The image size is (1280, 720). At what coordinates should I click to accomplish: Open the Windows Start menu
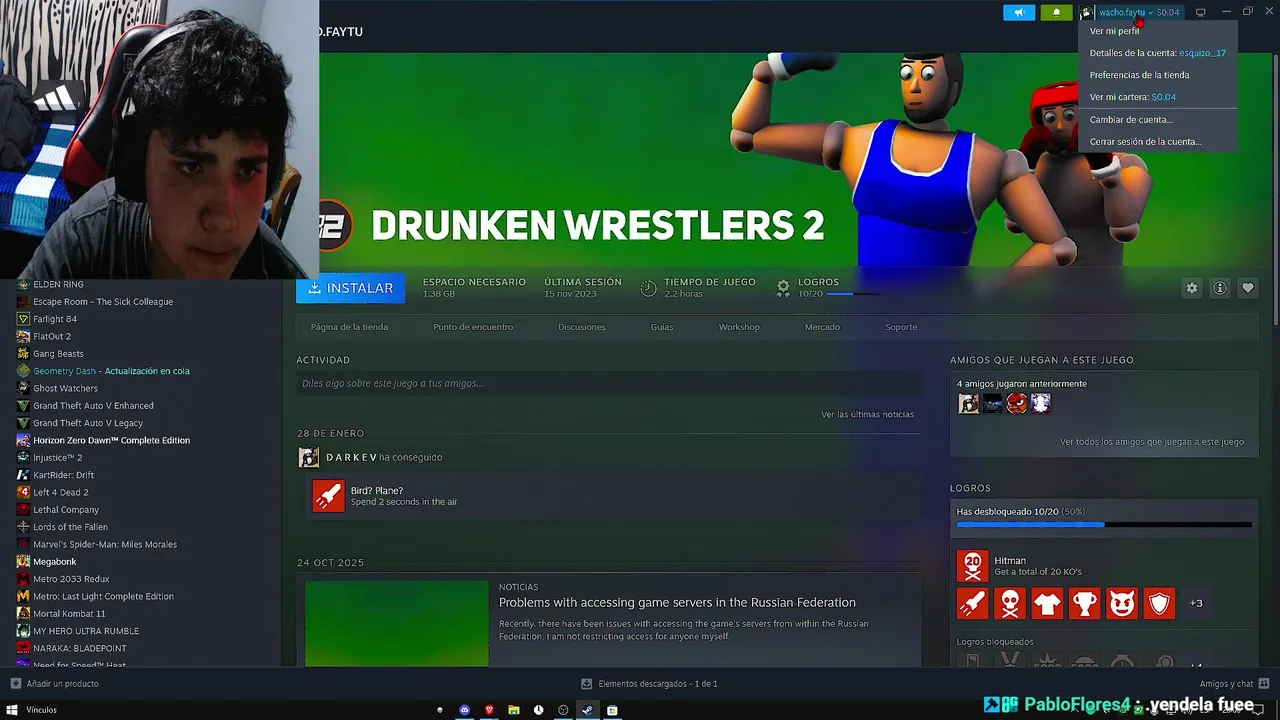[12, 710]
